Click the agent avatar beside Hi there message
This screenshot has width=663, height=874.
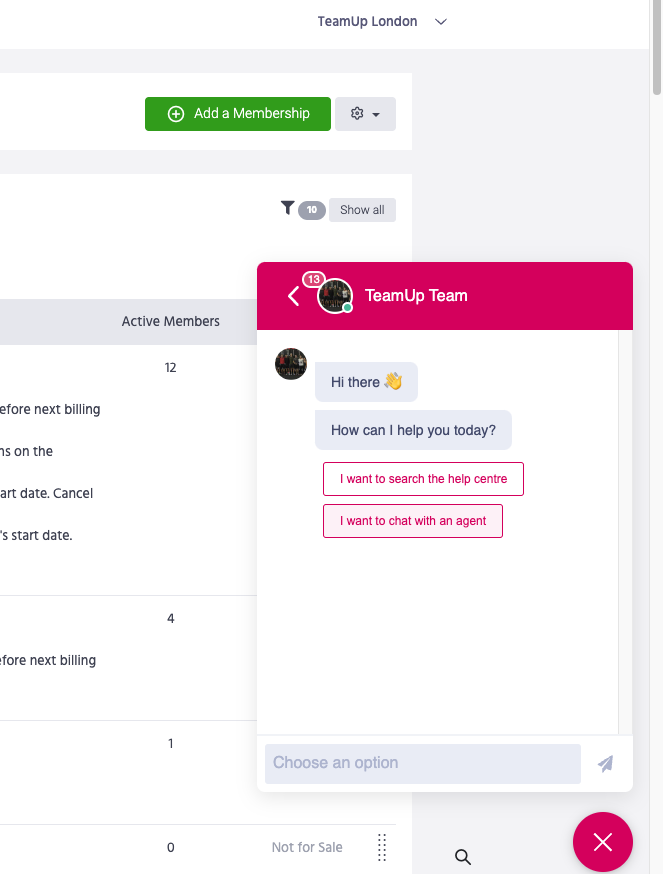pyautogui.click(x=291, y=364)
